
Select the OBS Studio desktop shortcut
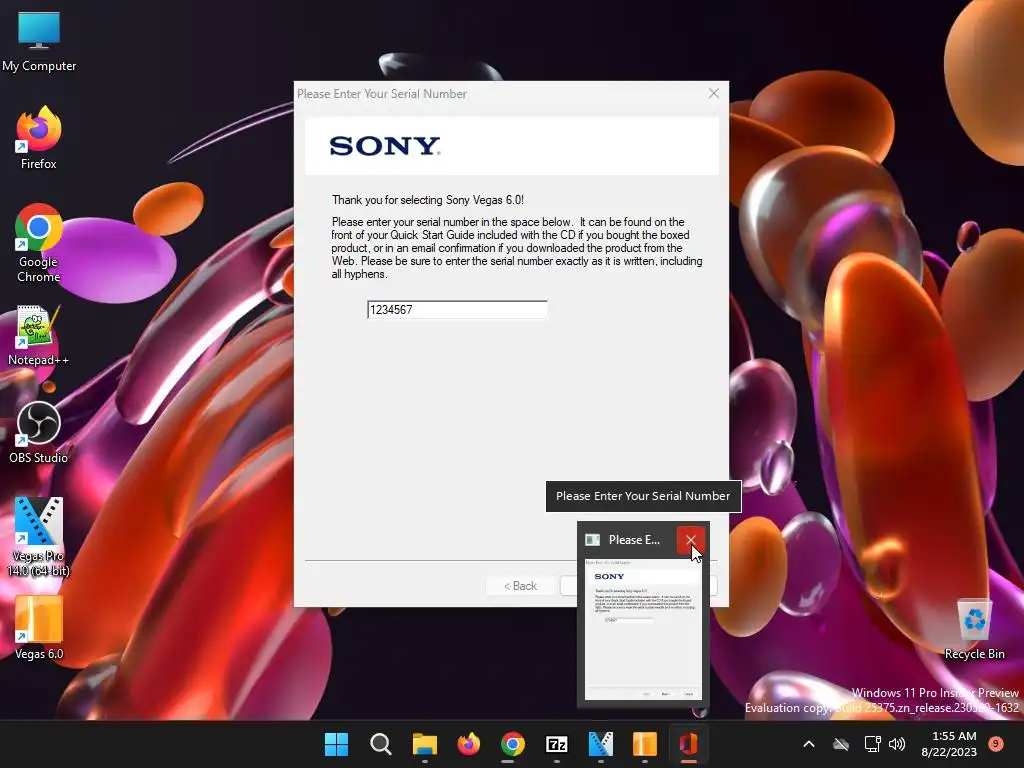coord(39,432)
